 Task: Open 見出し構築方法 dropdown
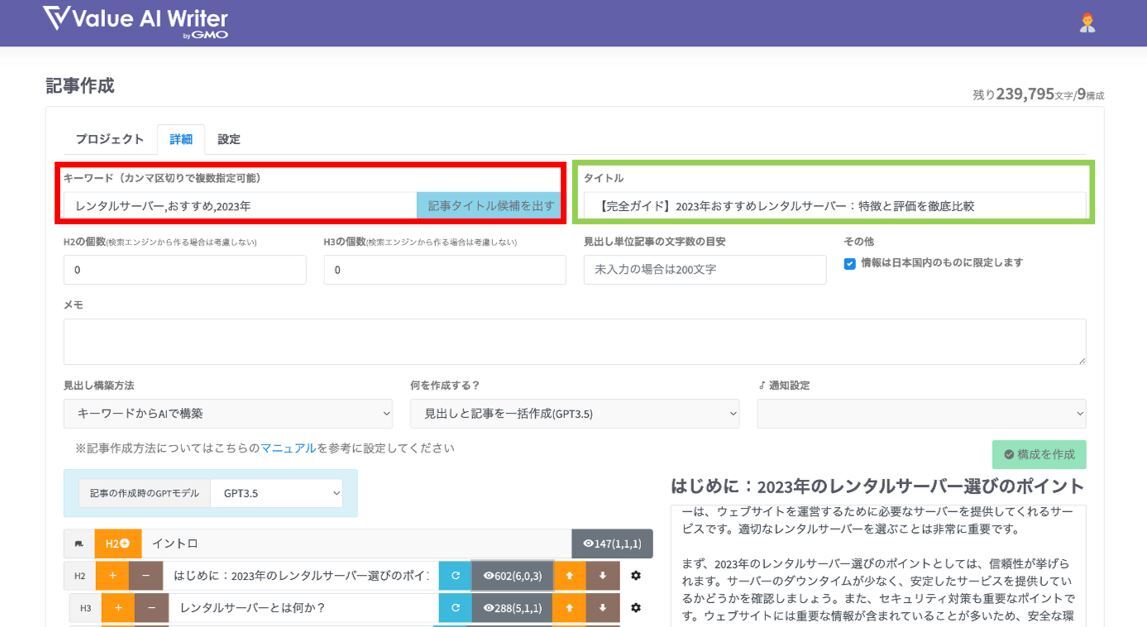pyautogui.click(x=228, y=413)
